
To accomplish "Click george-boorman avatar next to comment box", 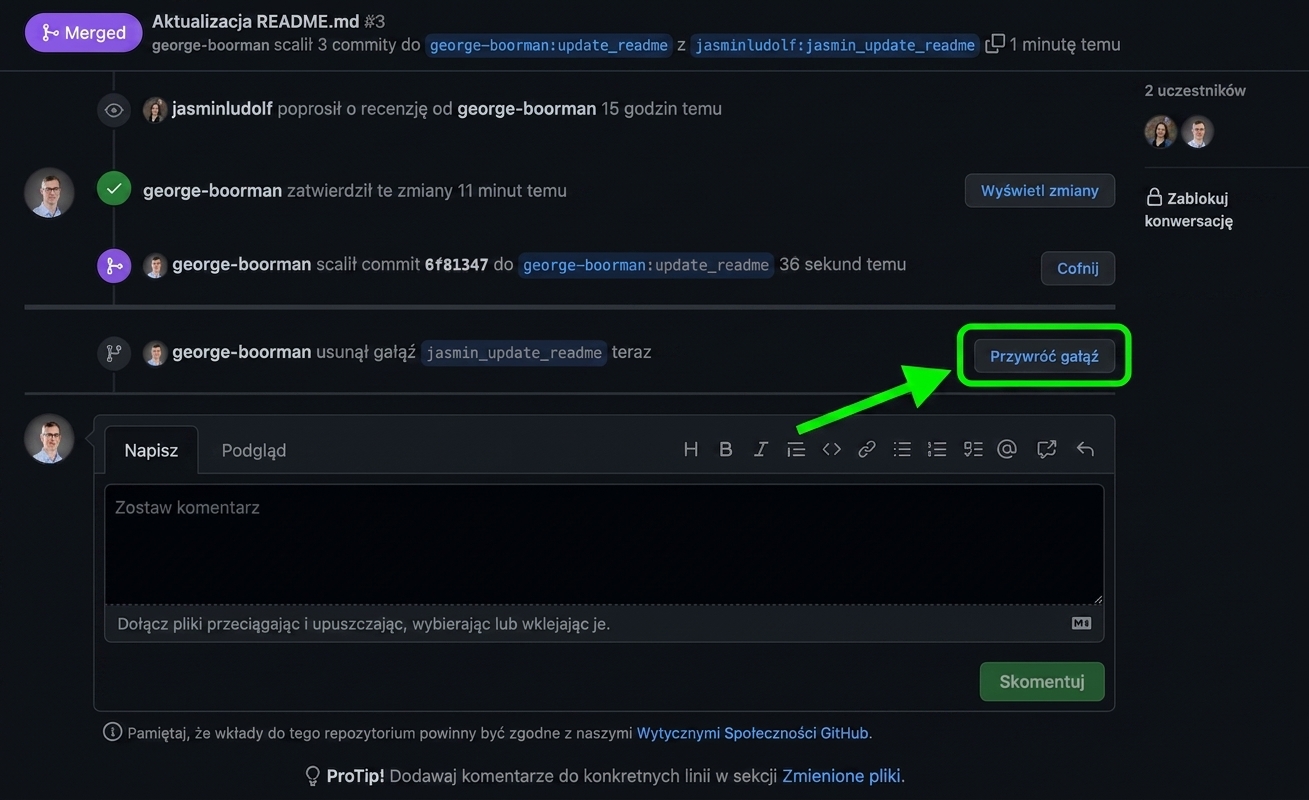I will [50, 439].
